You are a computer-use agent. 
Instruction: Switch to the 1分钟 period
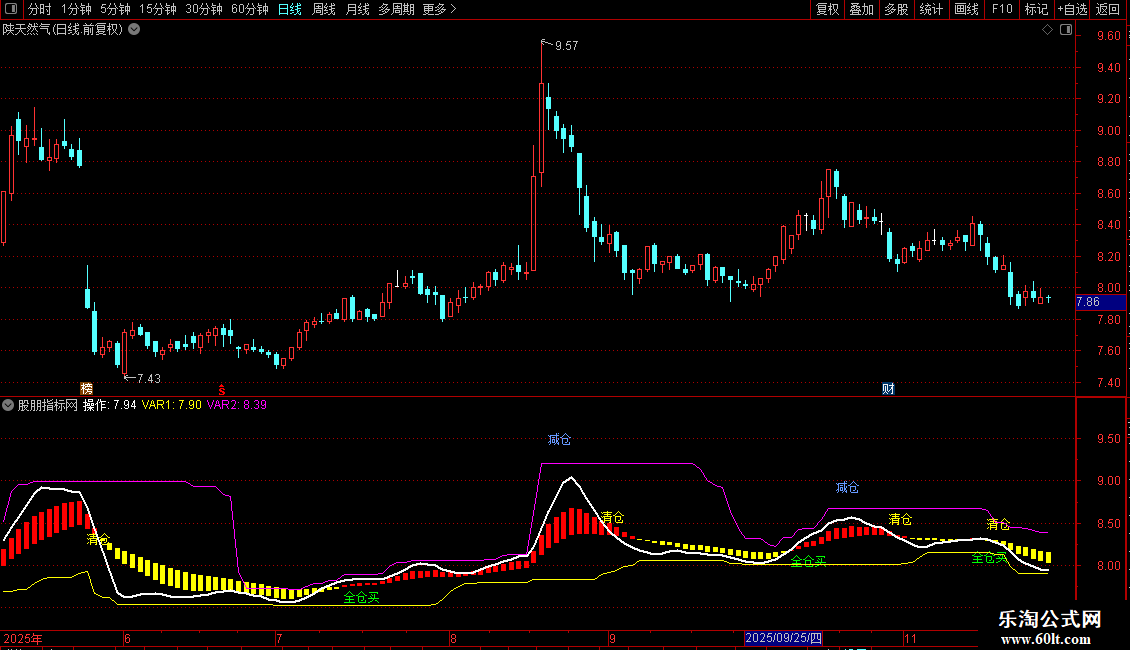[x=76, y=9]
